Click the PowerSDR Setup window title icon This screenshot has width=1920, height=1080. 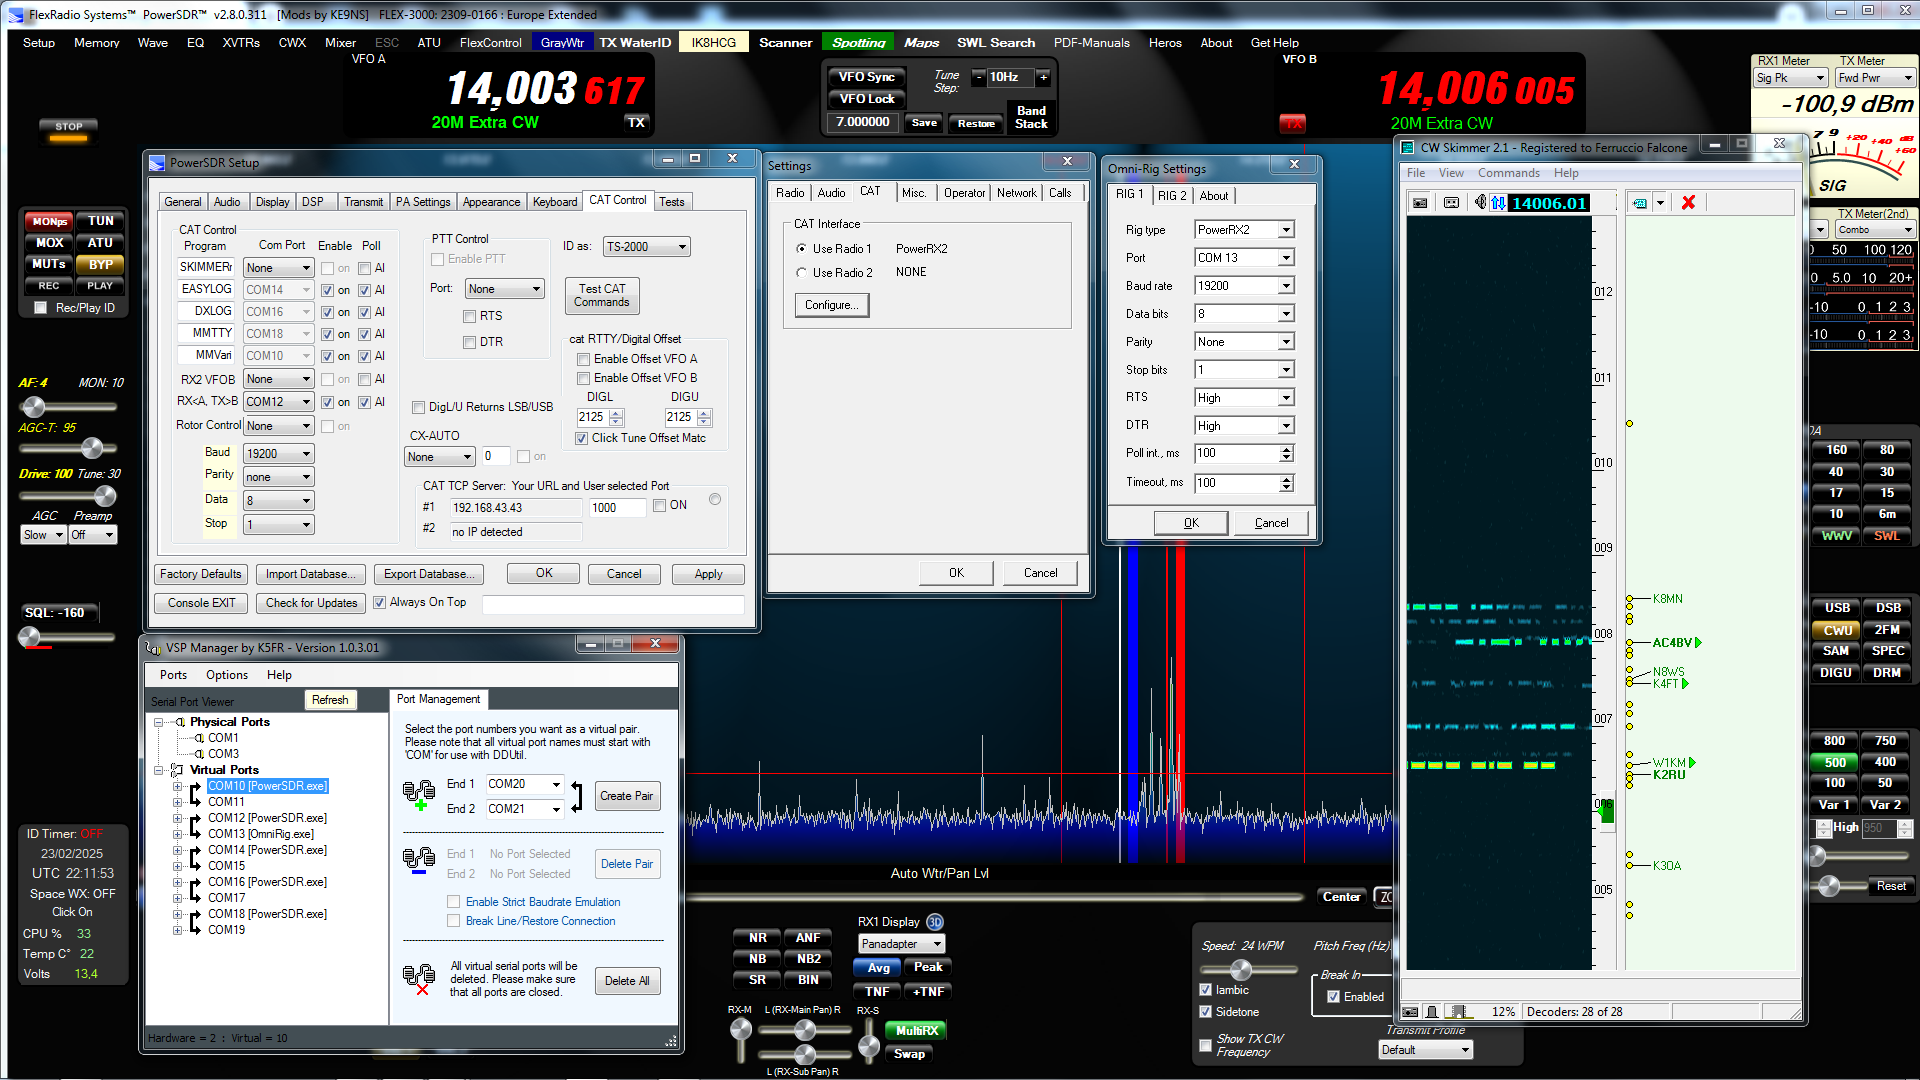pyautogui.click(x=157, y=162)
